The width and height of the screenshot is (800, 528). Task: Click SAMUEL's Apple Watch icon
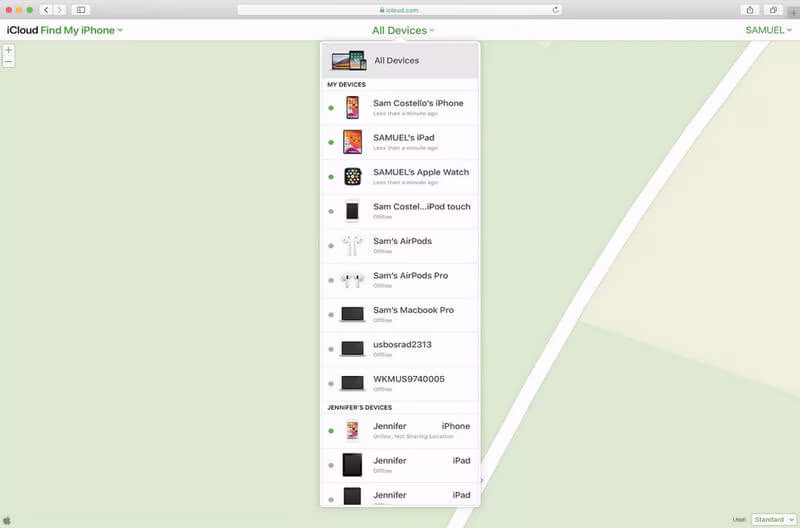pyautogui.click(x=353, y=177)
